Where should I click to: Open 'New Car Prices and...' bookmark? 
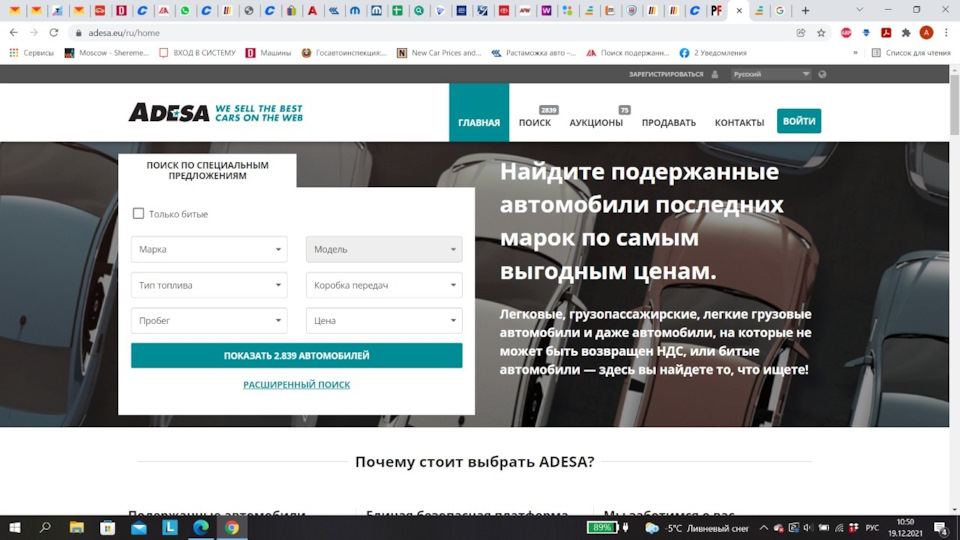pyautogui.click(x=439, y=53)
